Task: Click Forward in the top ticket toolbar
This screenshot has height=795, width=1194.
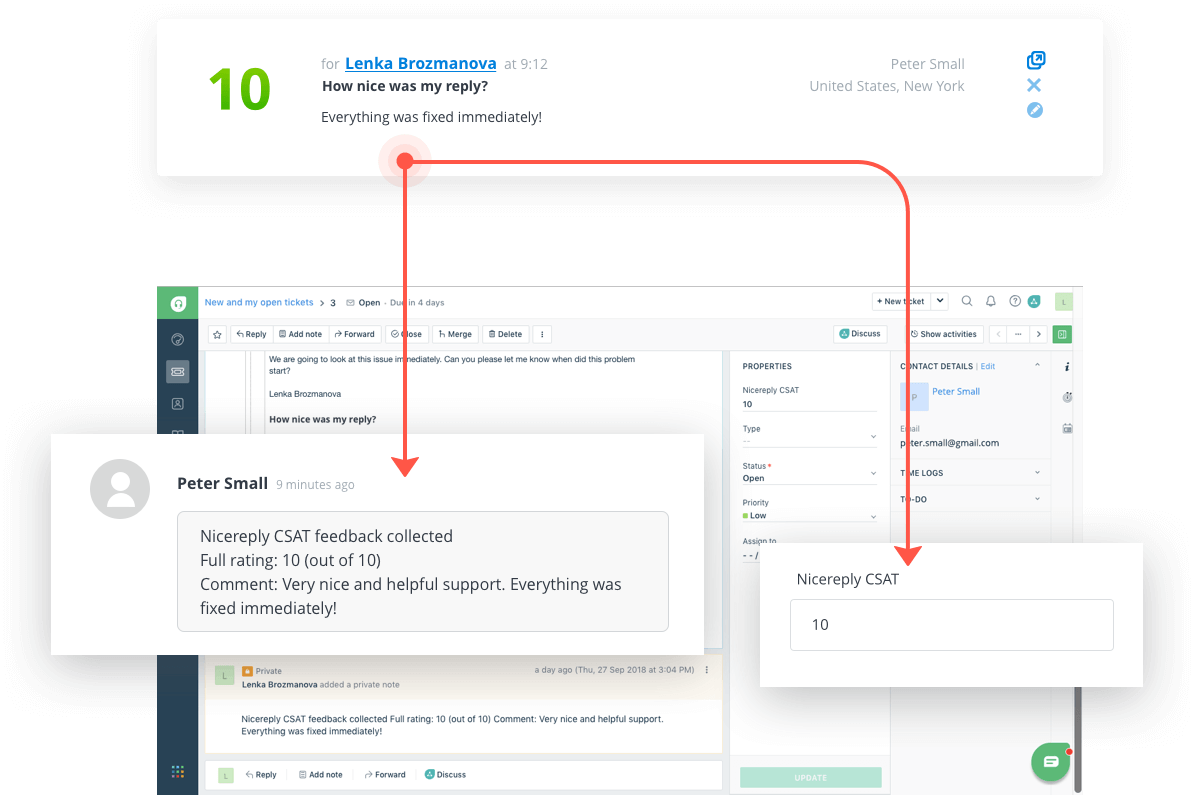Action: tap(355, 334)
